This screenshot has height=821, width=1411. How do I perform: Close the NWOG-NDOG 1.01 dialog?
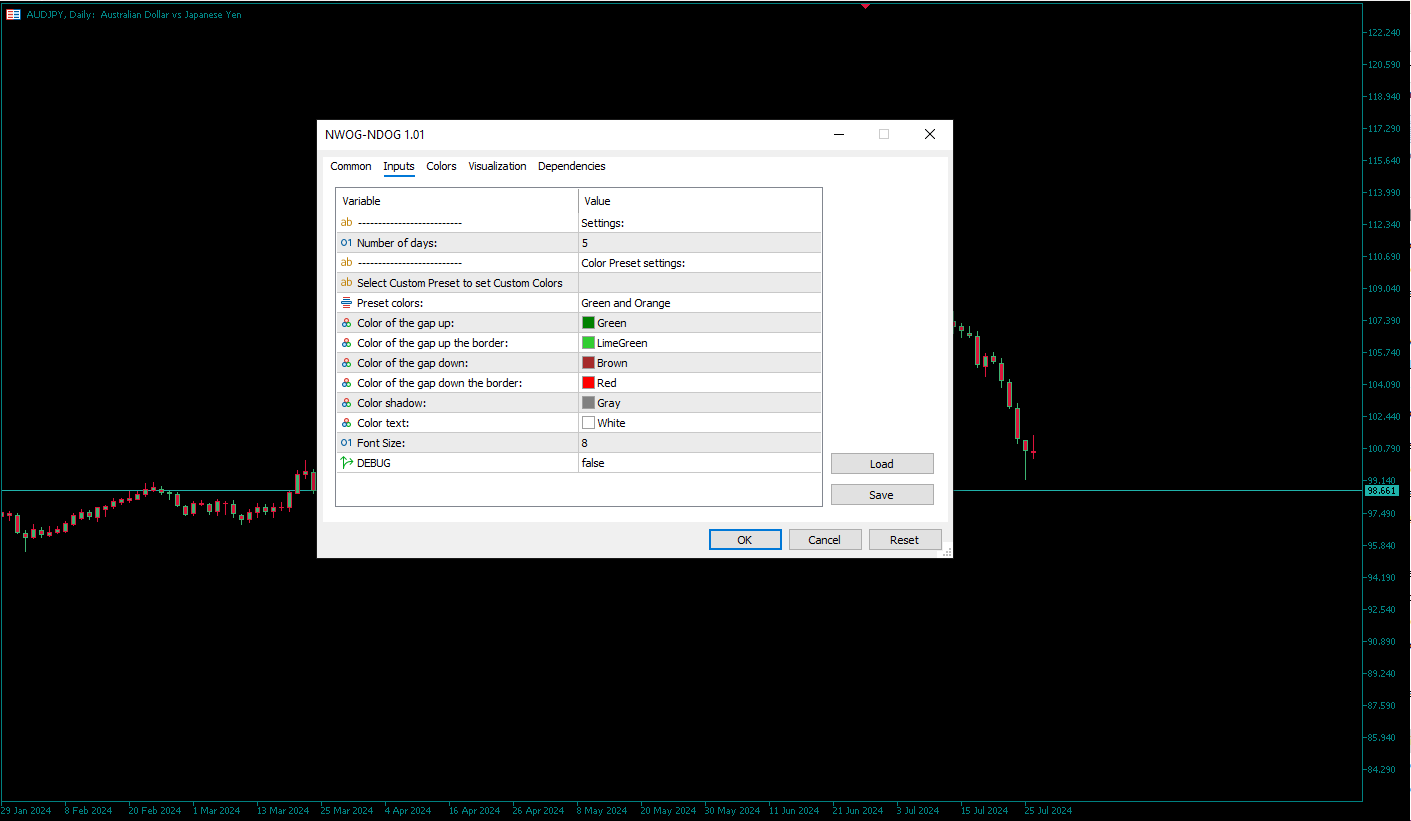click(x=929, y=134)
